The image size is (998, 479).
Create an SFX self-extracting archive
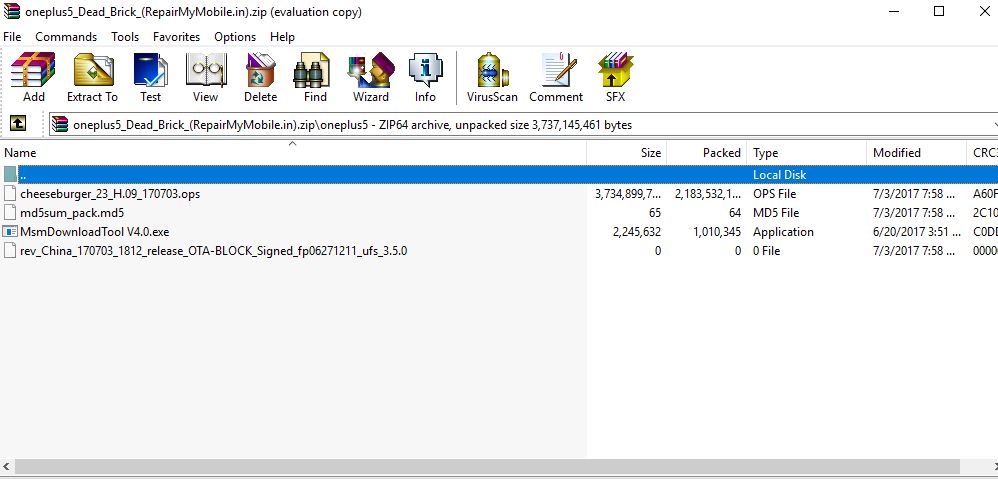(x=615, y=78)
